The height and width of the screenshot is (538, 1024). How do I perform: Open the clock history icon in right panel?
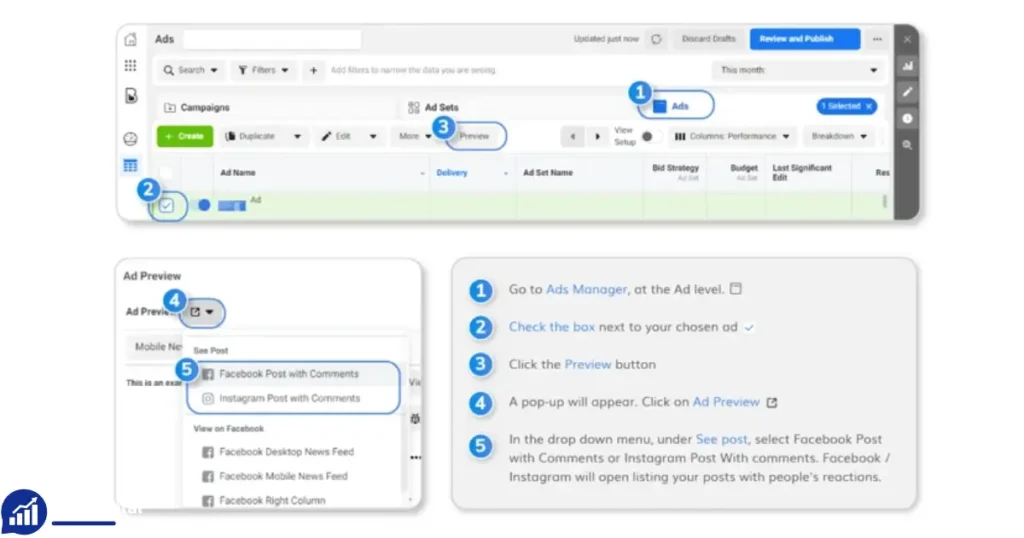(x=907, y=118)
